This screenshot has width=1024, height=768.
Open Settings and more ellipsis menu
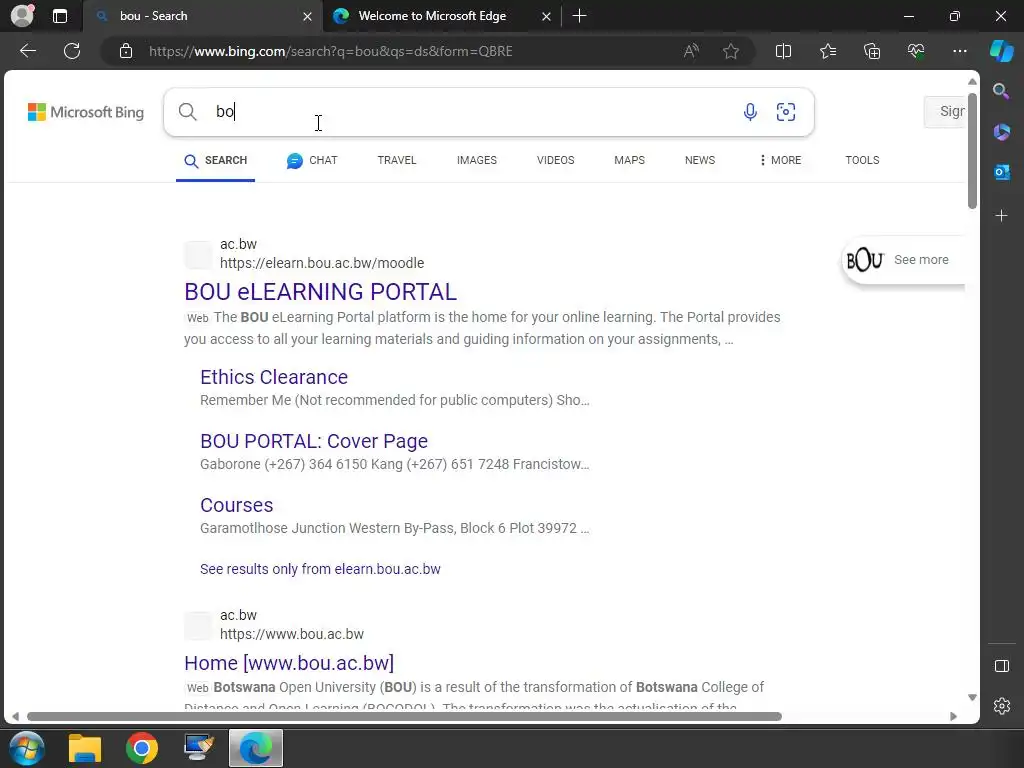pos(959,51)
